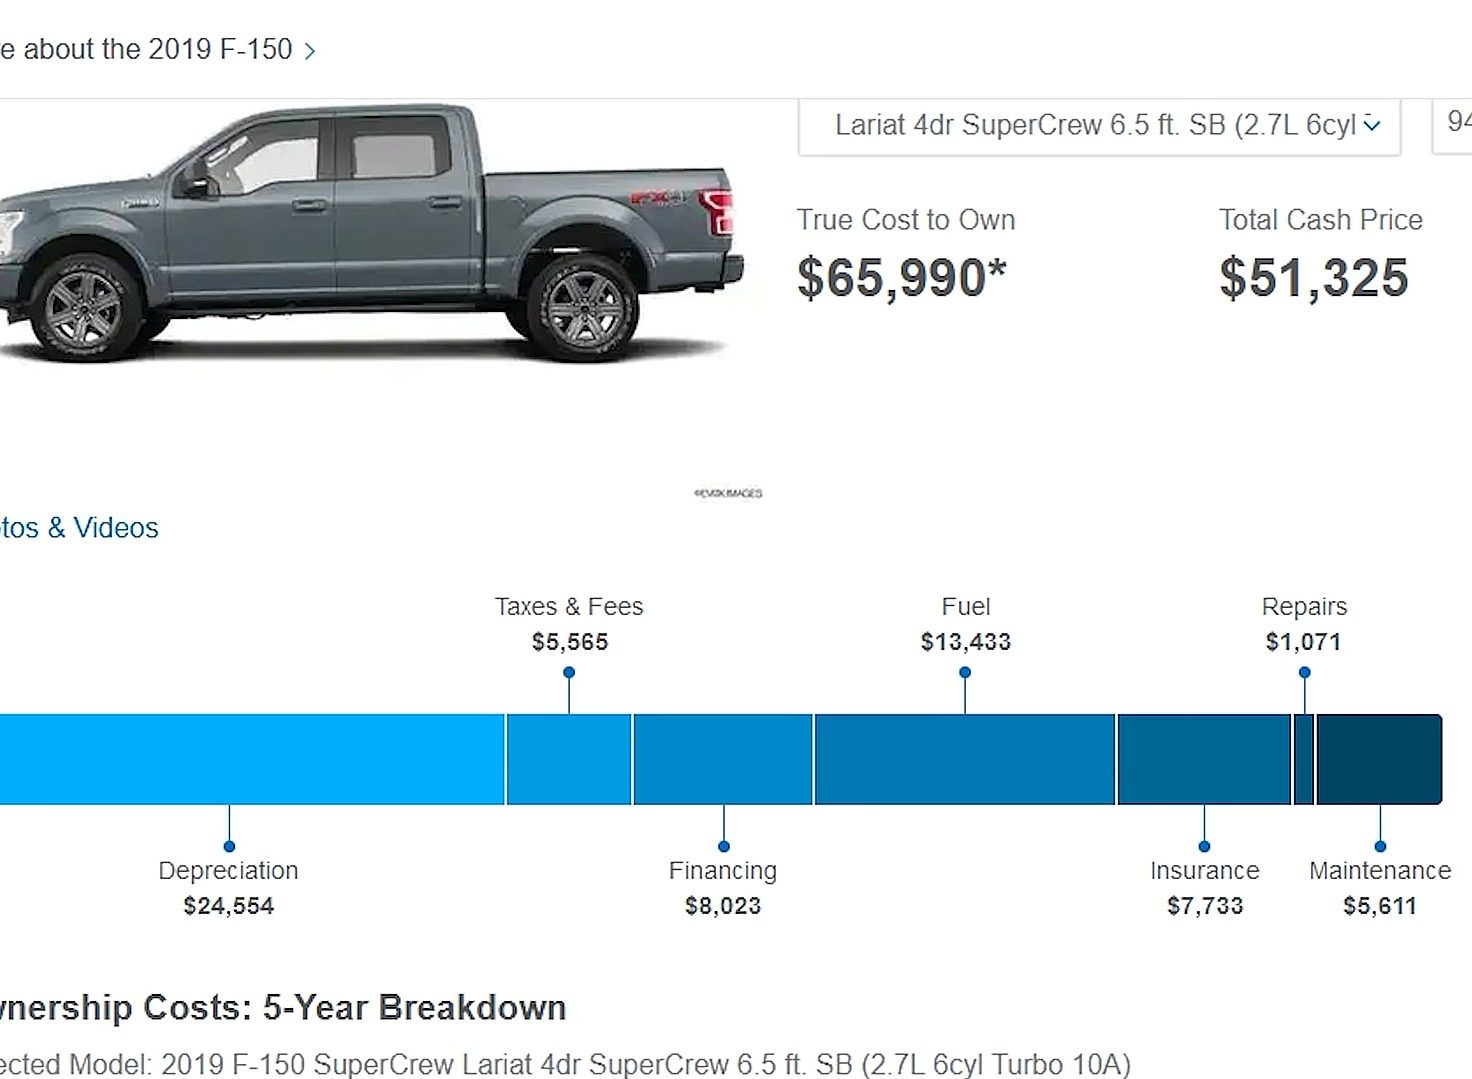The height and width of the screenshot is (1079, 1472).
Task: Select the Financing bar segment
Action: tap(723, 759)
